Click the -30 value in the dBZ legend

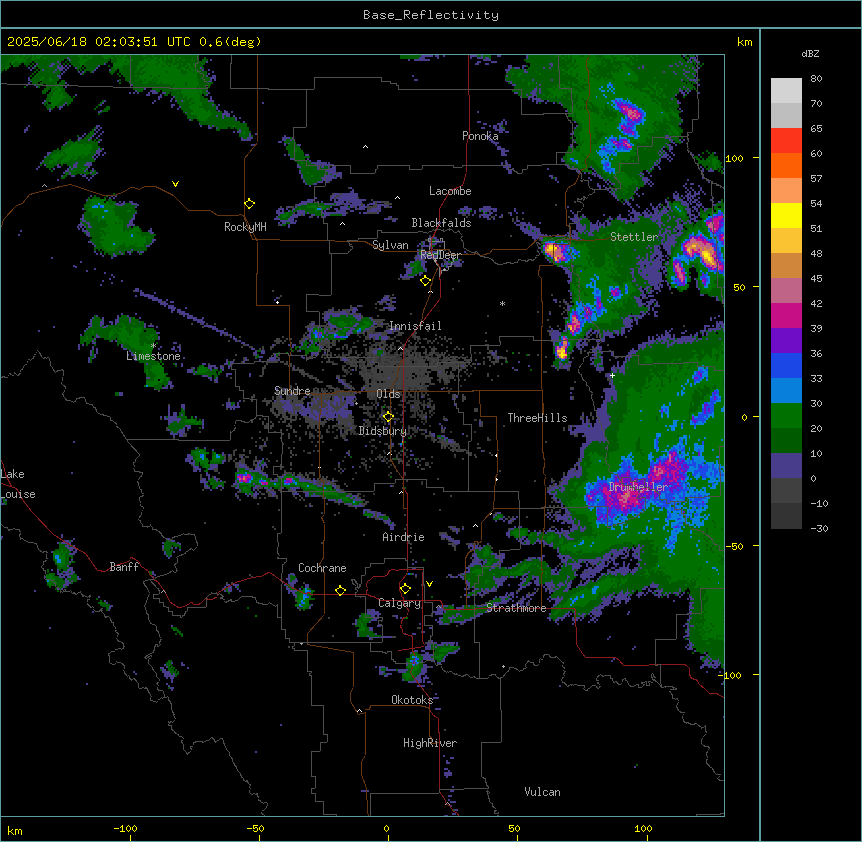(819, 528)
